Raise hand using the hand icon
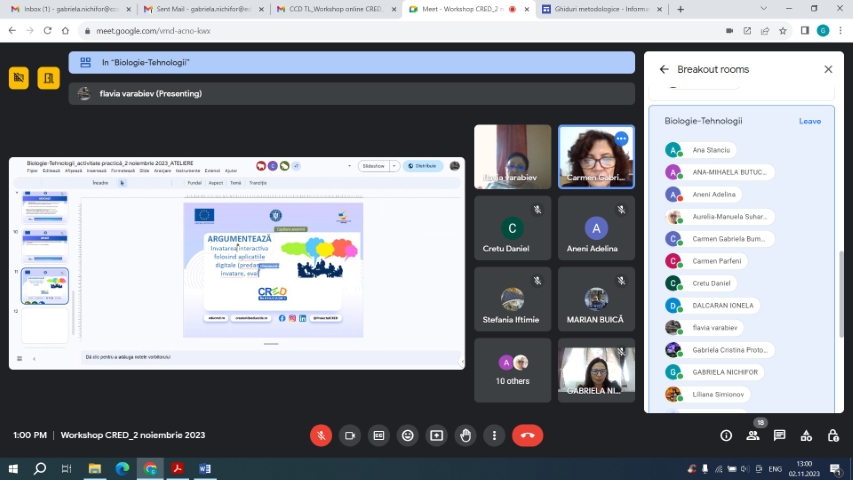Viewport: 853px width, 480px height. (x=465, y=435)
